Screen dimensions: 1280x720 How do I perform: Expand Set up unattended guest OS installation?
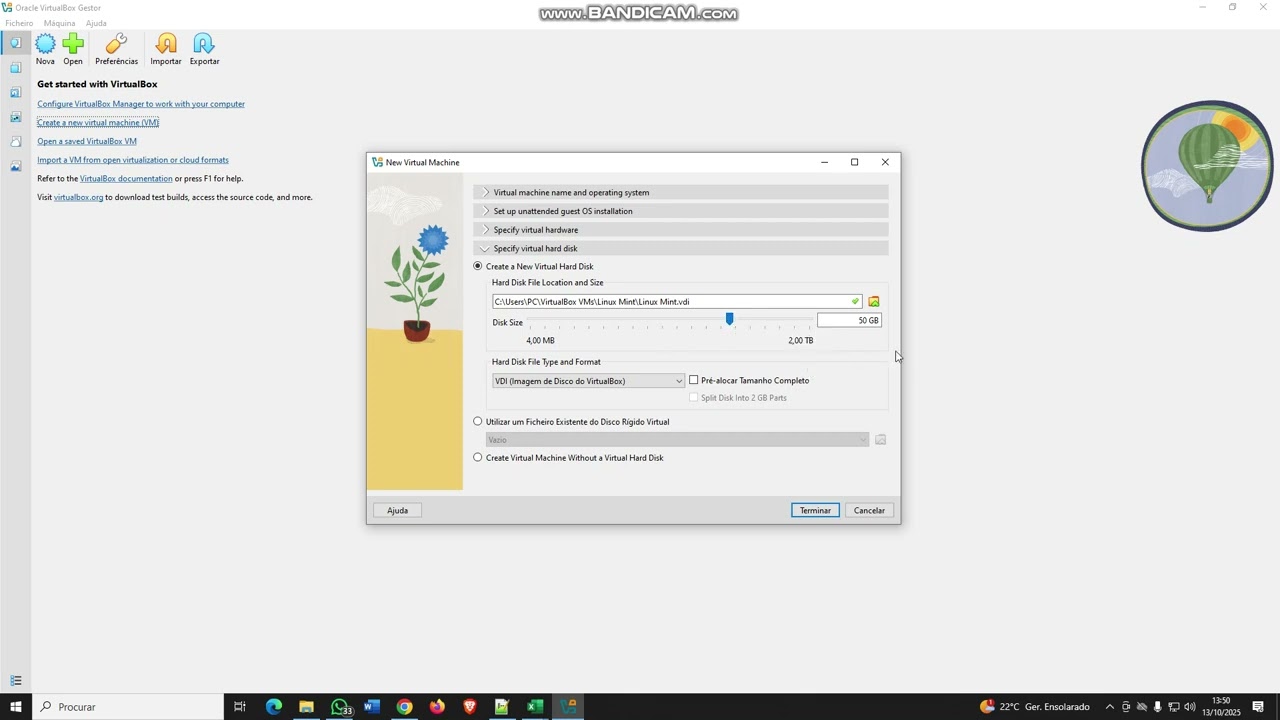681,211
